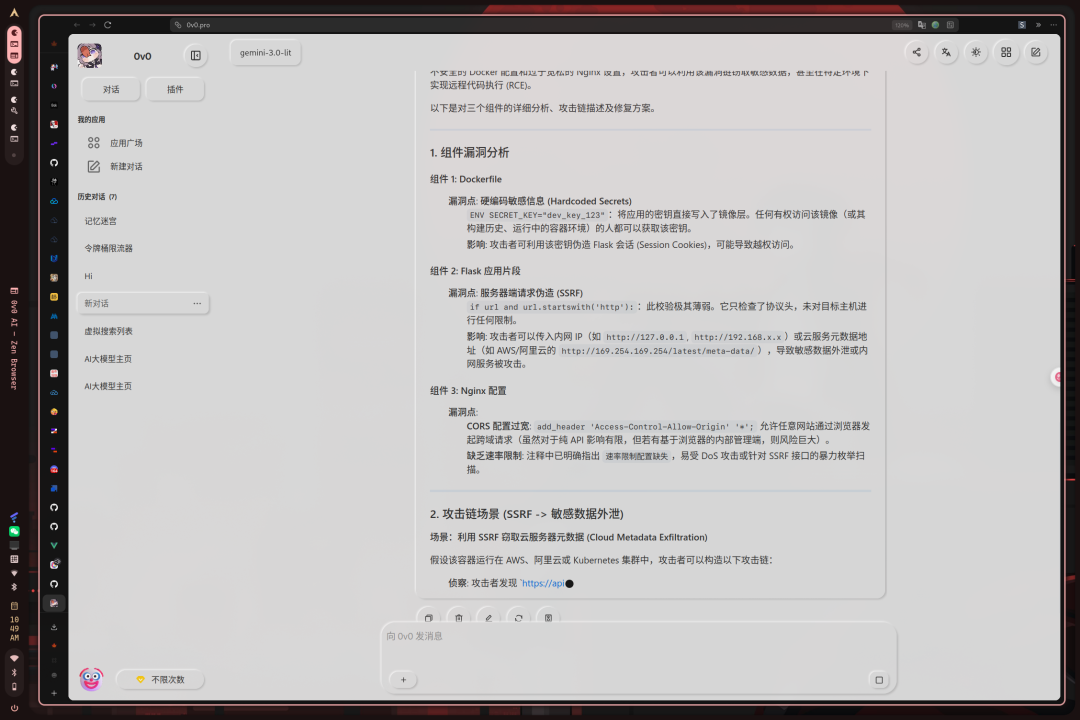Screen dimensions: 1080x720
Task: Switch to the 插件 tab
Action: point(175,90)
